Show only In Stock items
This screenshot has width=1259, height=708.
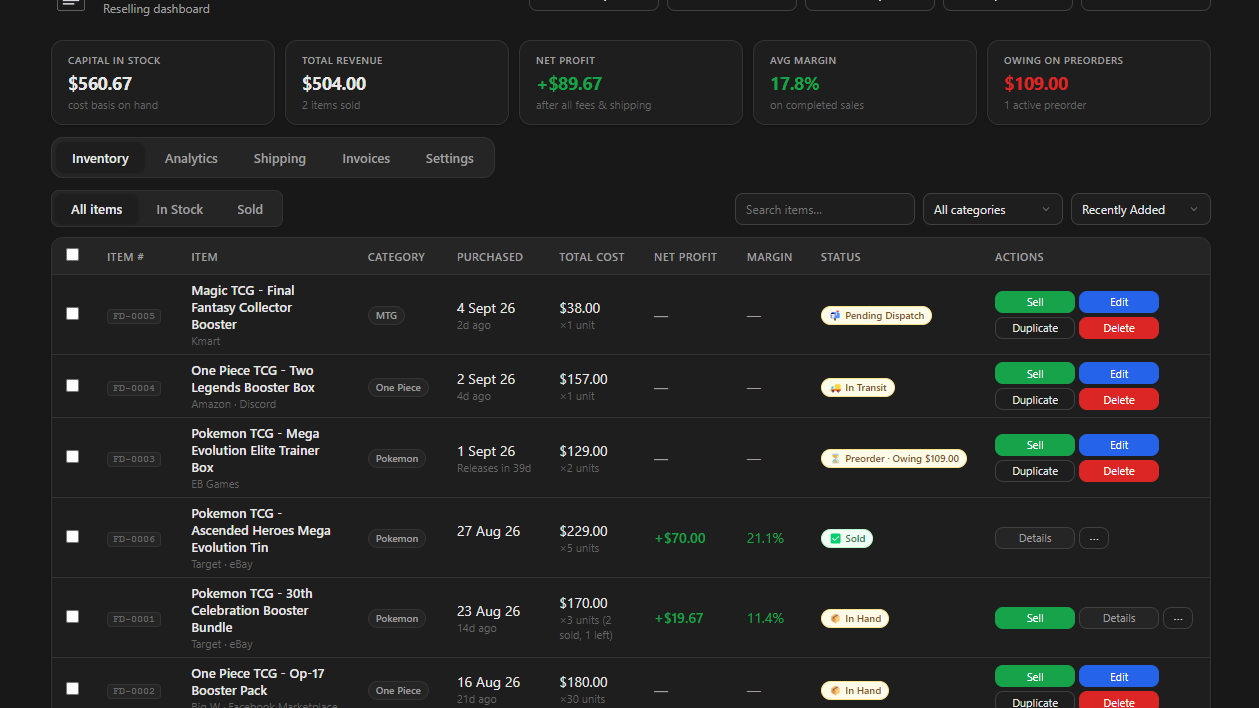click(180, 209)
